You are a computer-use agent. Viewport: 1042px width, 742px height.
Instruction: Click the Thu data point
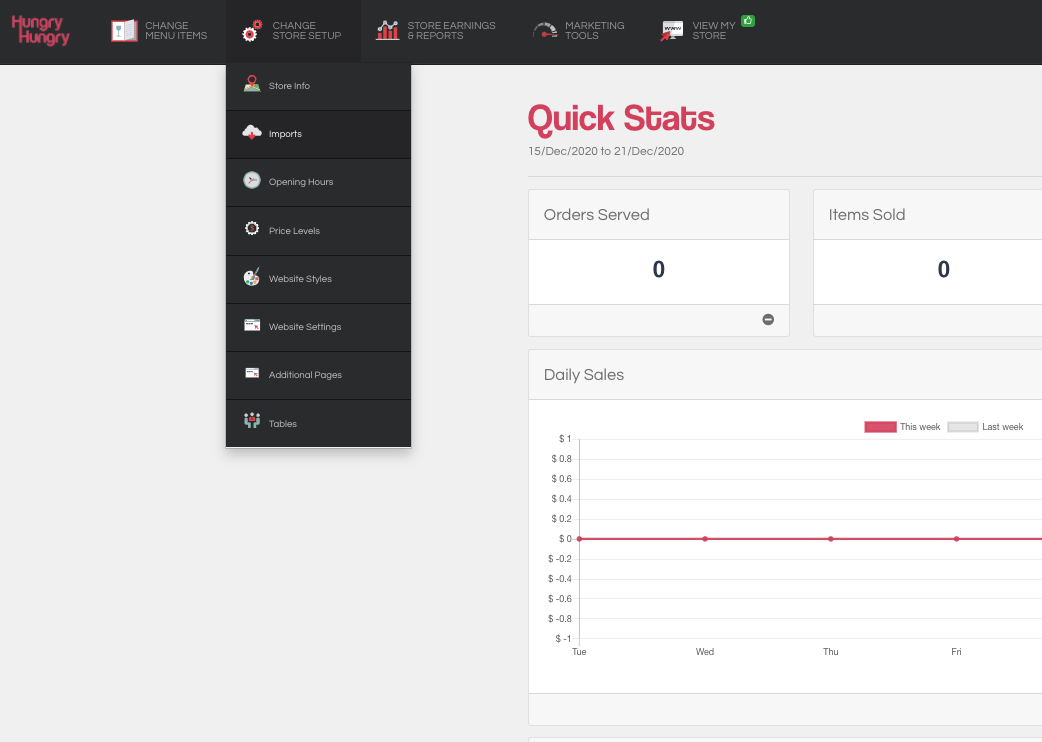pos(831,539)
